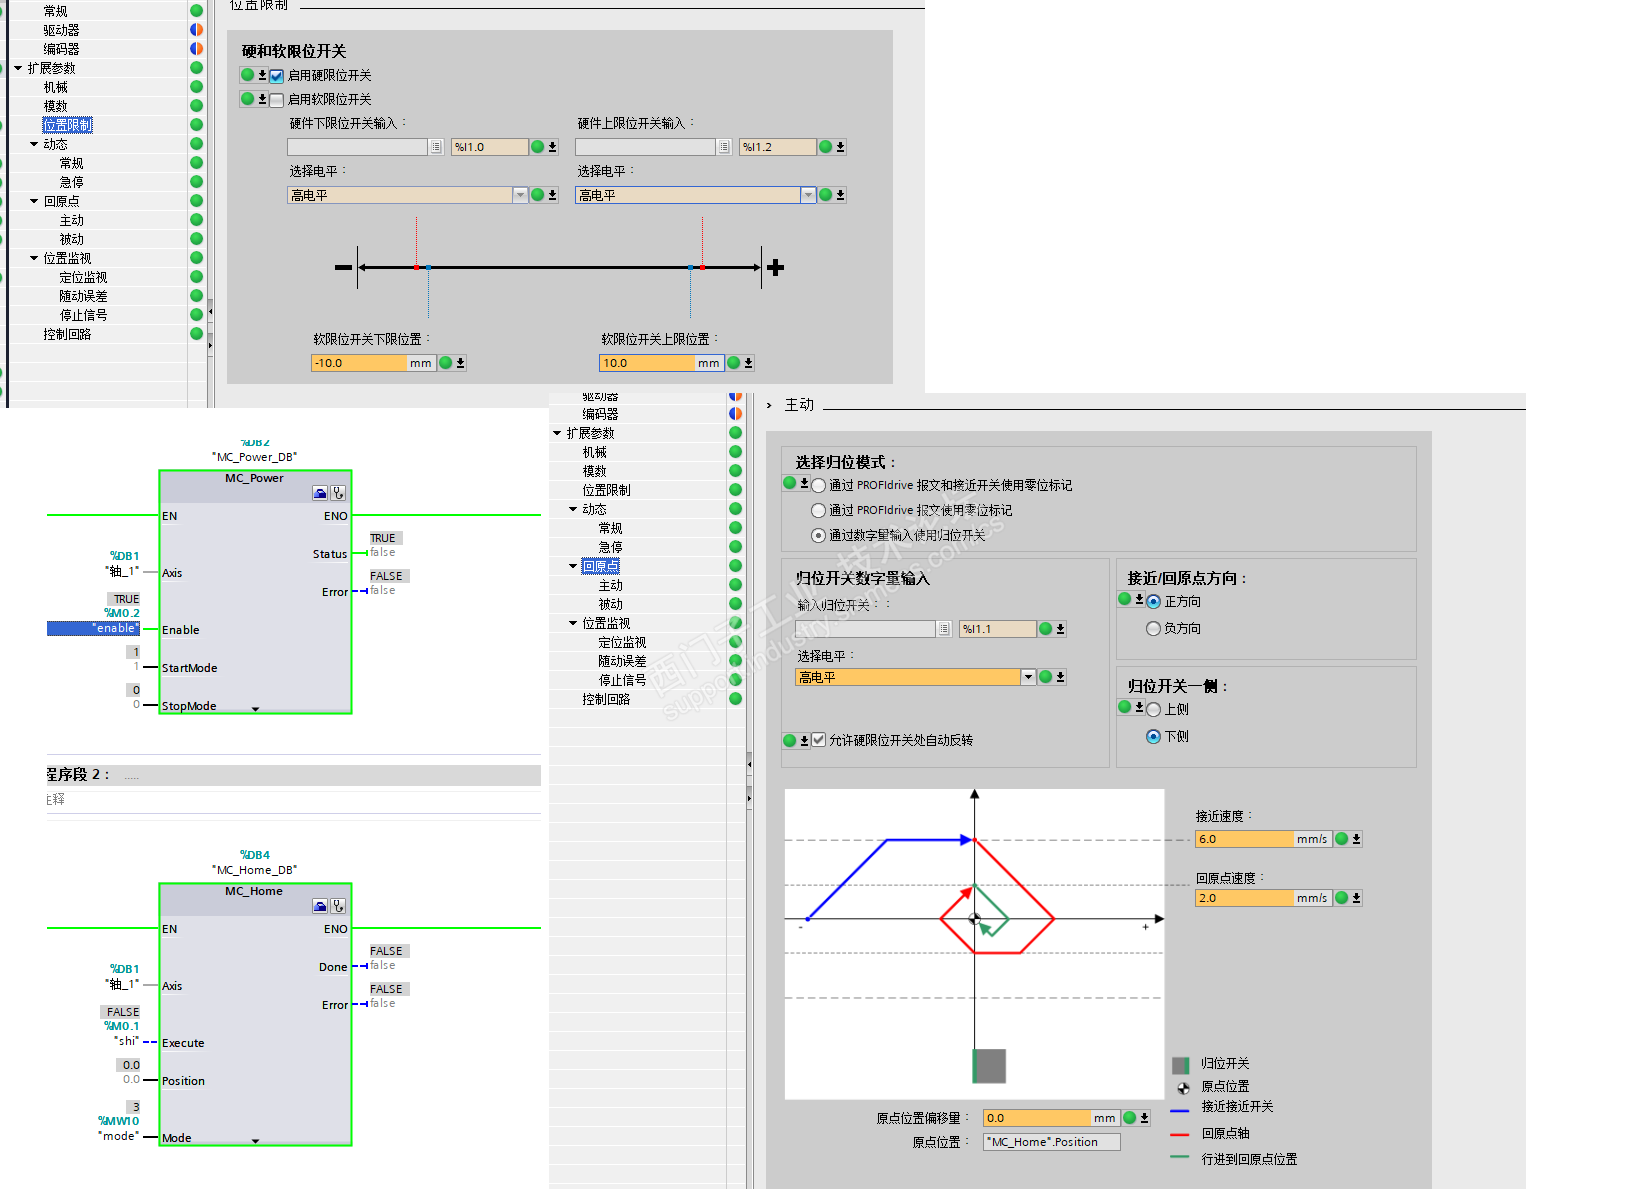Open the MC_Power block configuration toolbox icon

(x=320, y=493)
